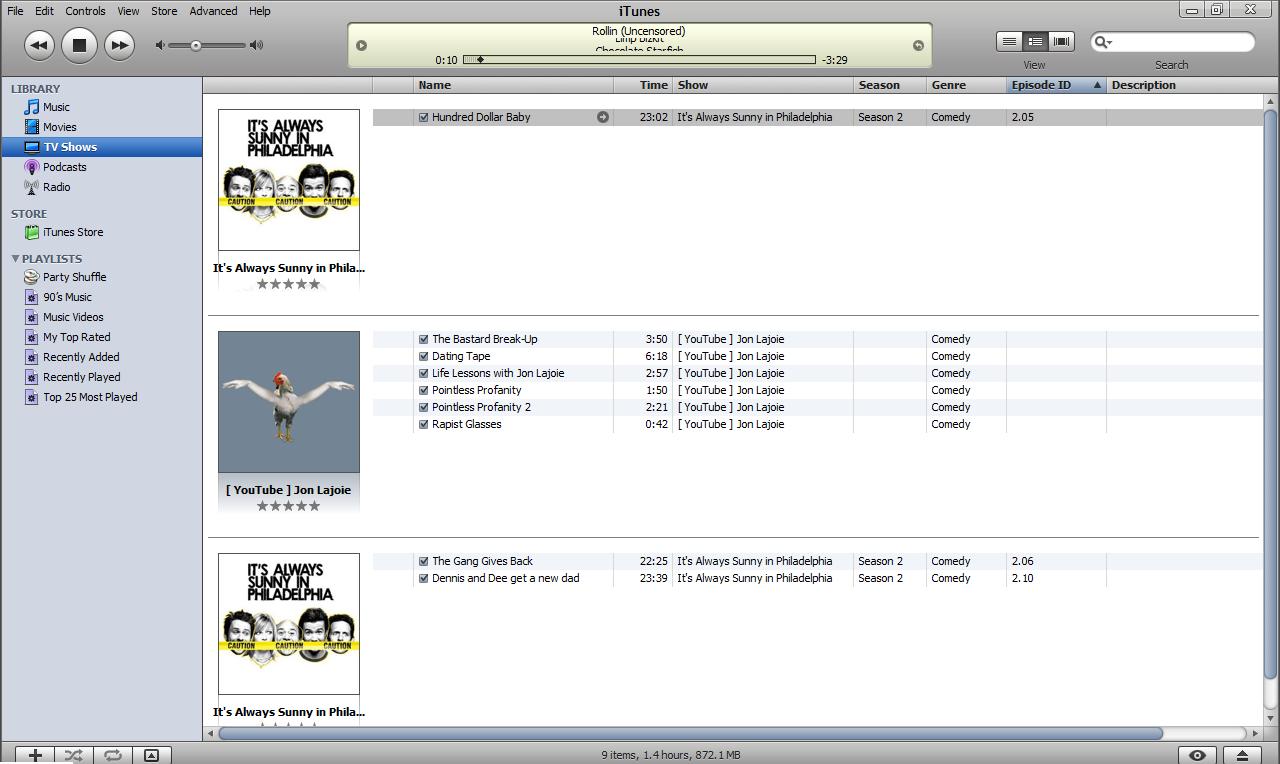Open the File menu
Screen dimensions: 1280x764
tap(15, 11)
